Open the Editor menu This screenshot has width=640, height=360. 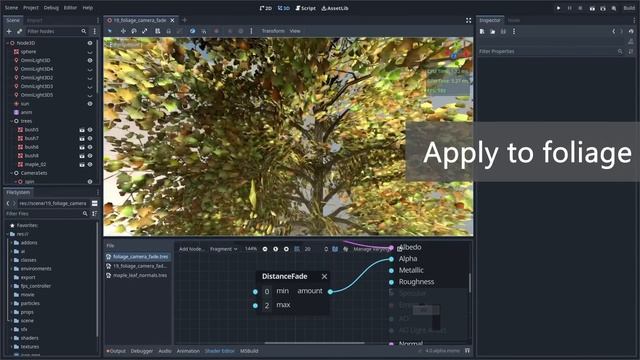pos(70,8)
